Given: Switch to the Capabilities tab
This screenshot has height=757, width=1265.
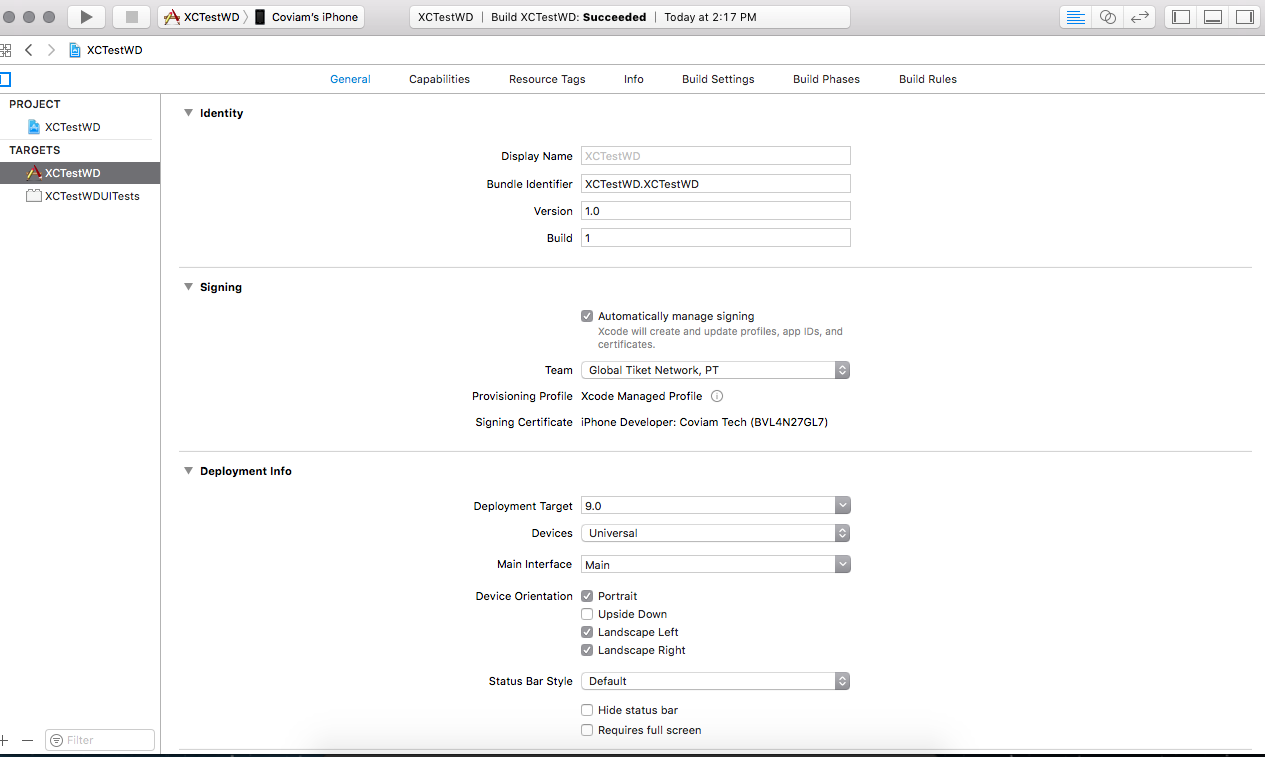Looking at the screenshot, I should [x=439, y=79].
